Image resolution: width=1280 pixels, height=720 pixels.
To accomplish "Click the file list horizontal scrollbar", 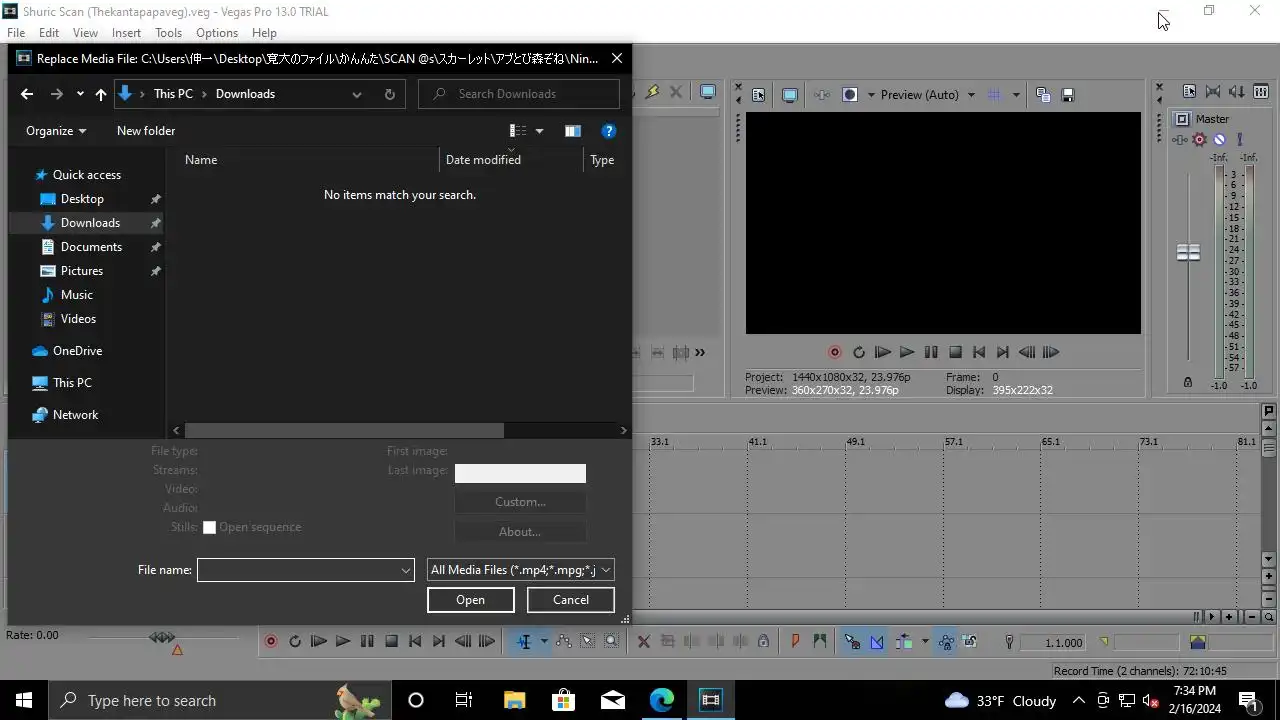I will 345,430.
